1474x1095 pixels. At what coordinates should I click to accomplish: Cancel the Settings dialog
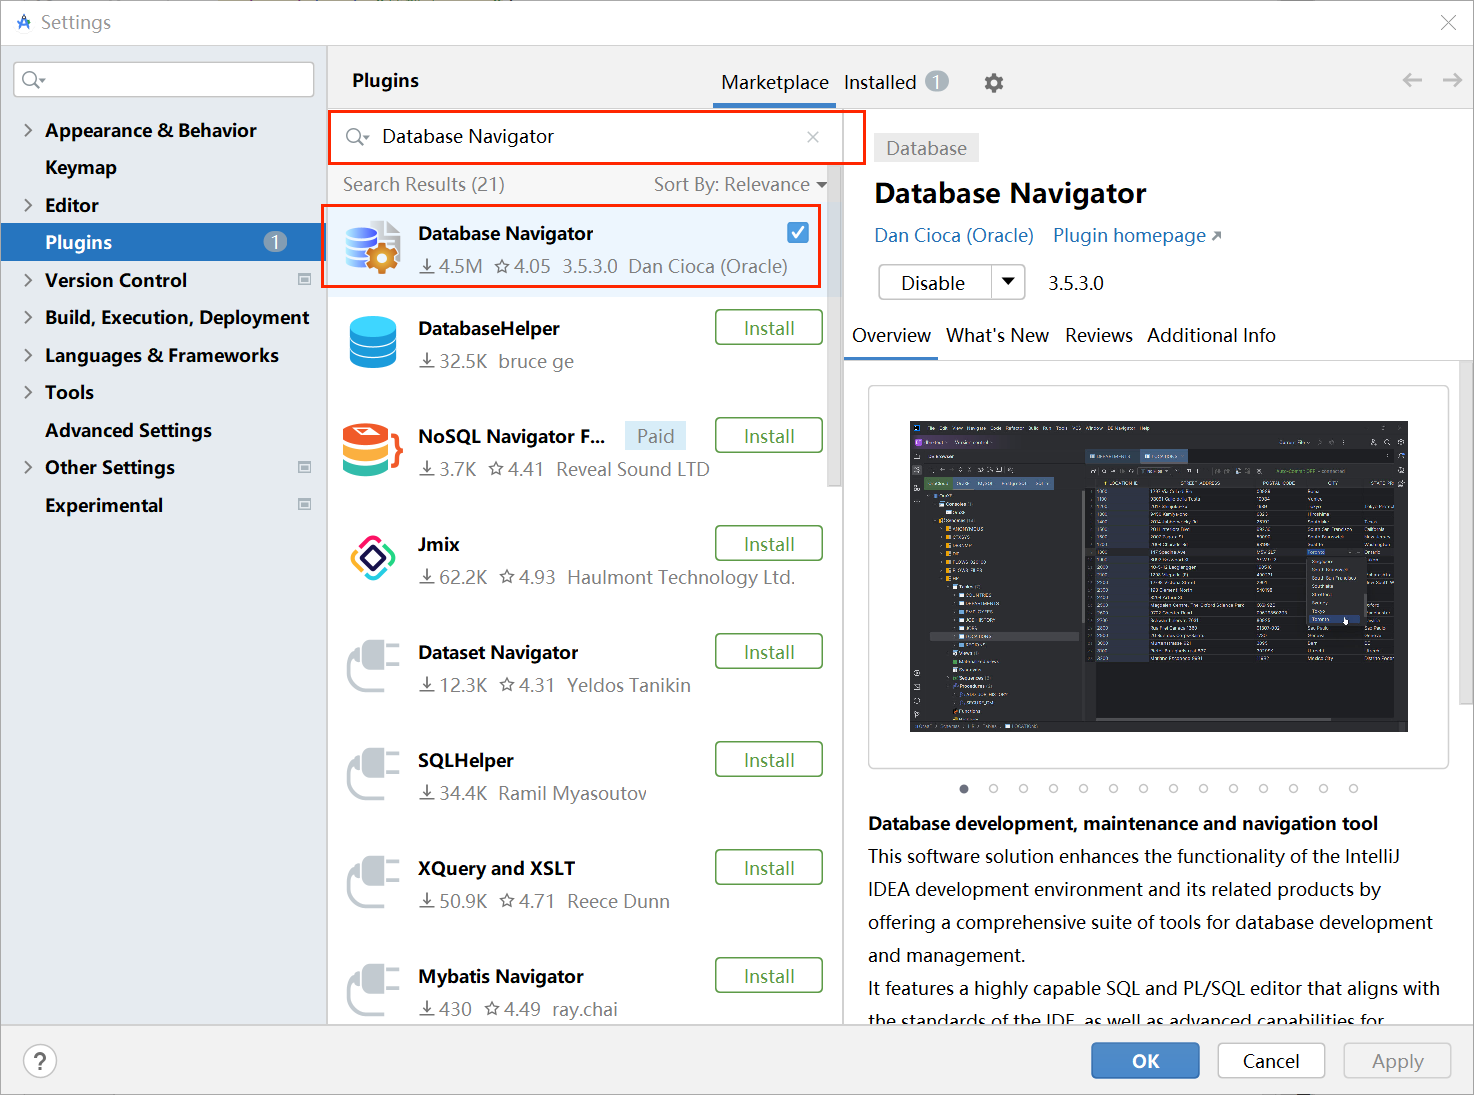pos(1271,1061)
